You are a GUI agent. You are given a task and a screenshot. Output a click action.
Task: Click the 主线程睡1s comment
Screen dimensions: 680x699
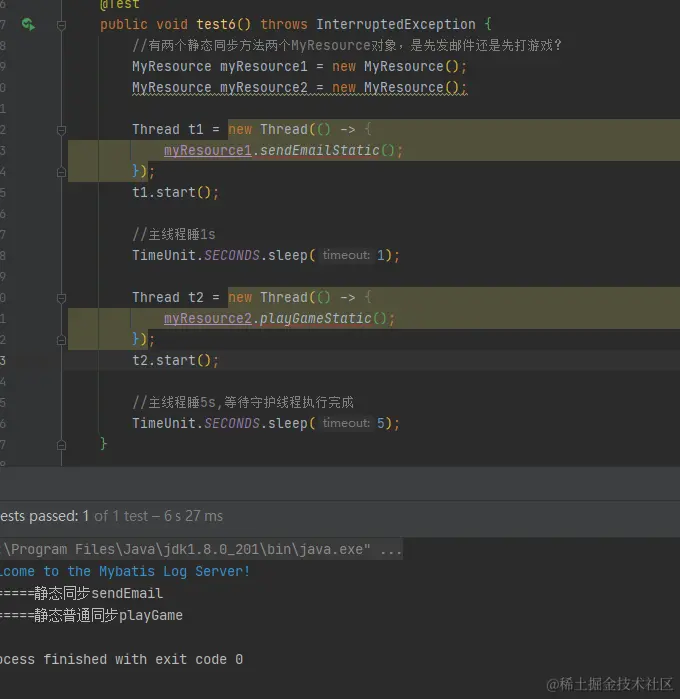174,234
